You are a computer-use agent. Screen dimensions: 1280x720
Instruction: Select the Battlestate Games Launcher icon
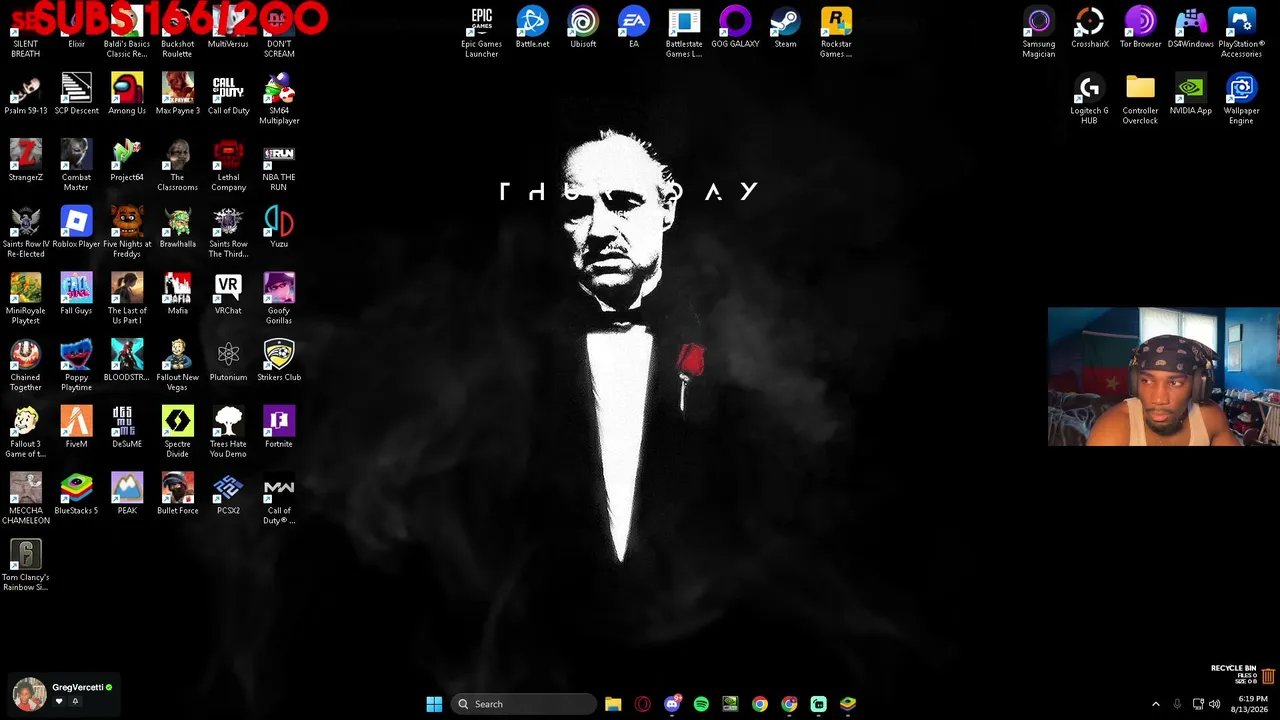coord(684,32)
